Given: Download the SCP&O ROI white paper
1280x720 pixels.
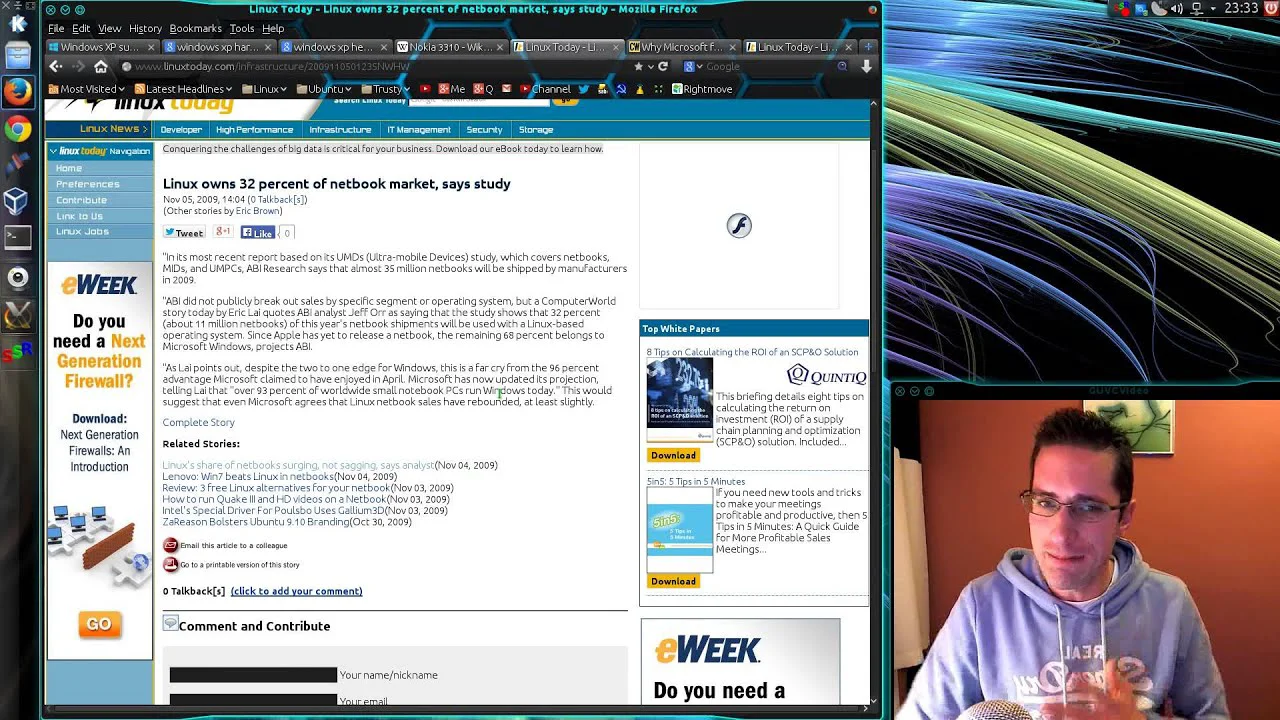Looking at the screenshot, I should click(x=673, y=455).
